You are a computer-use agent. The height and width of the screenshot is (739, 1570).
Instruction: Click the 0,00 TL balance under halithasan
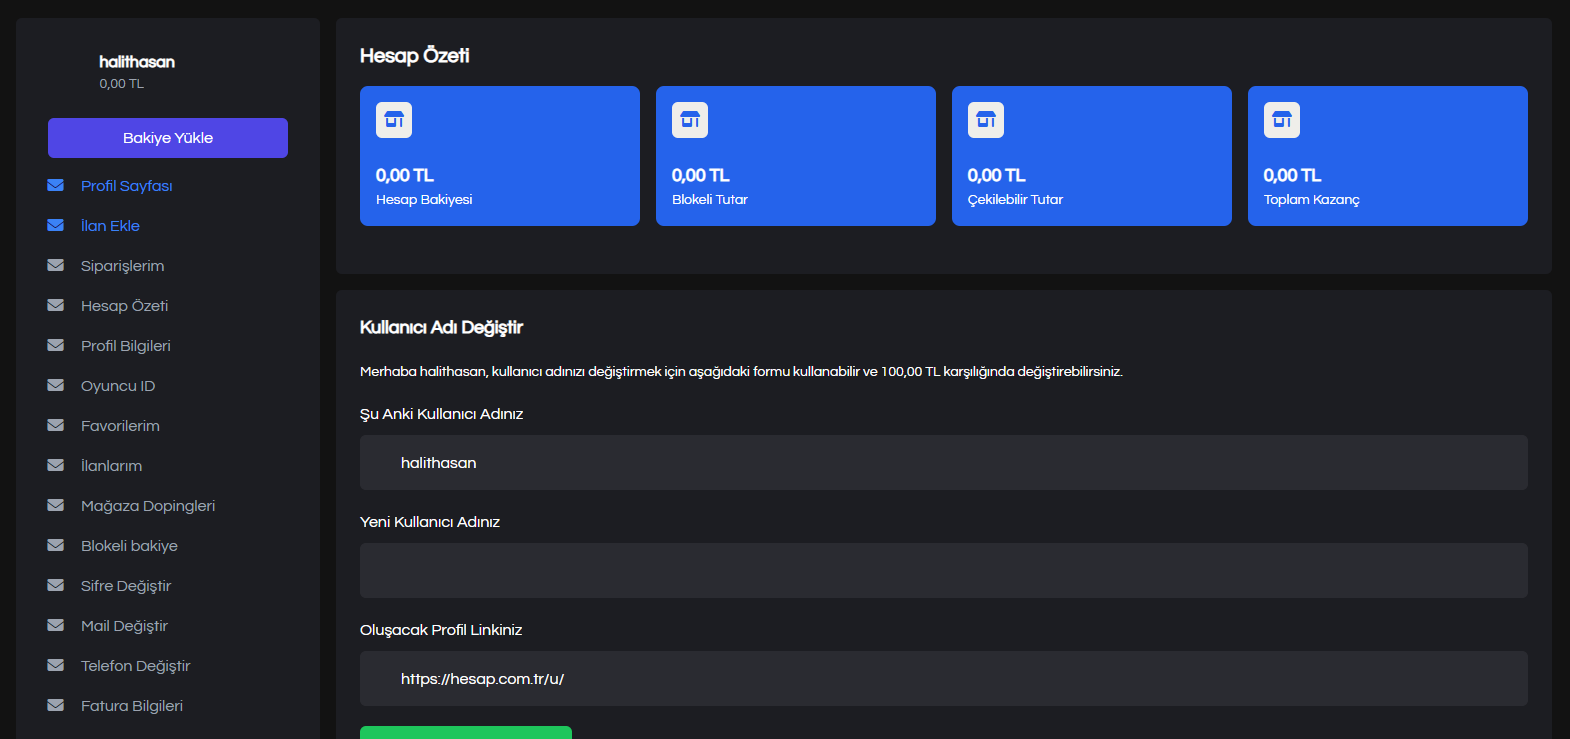(x=122, y=84)
